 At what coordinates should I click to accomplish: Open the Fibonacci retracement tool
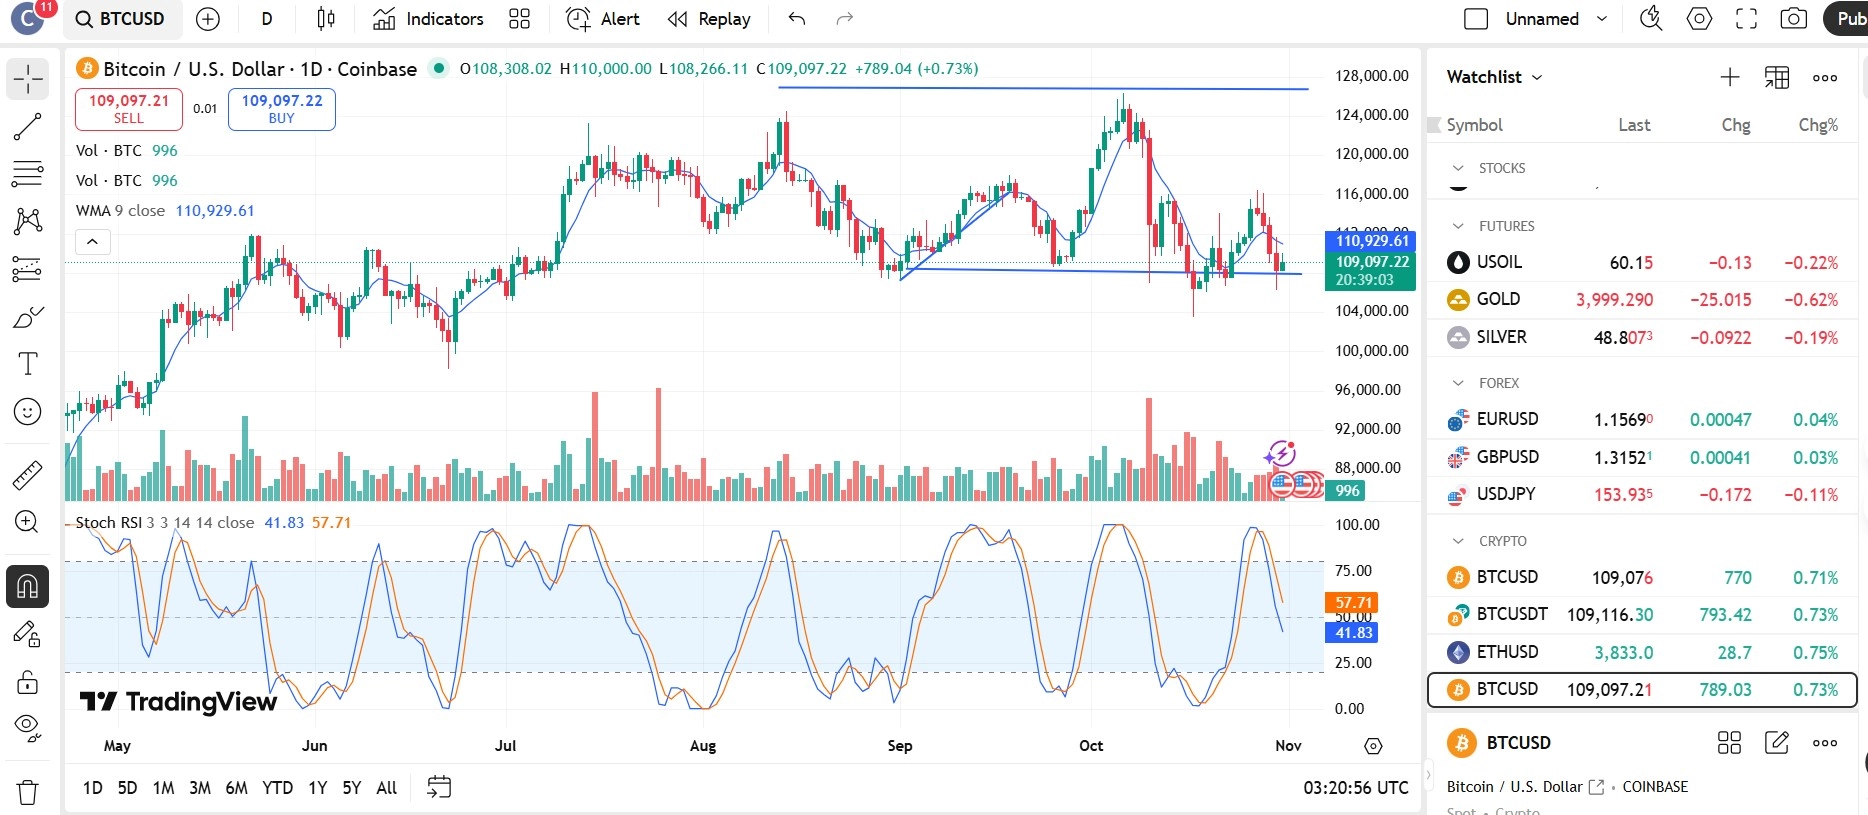(27, 173)
